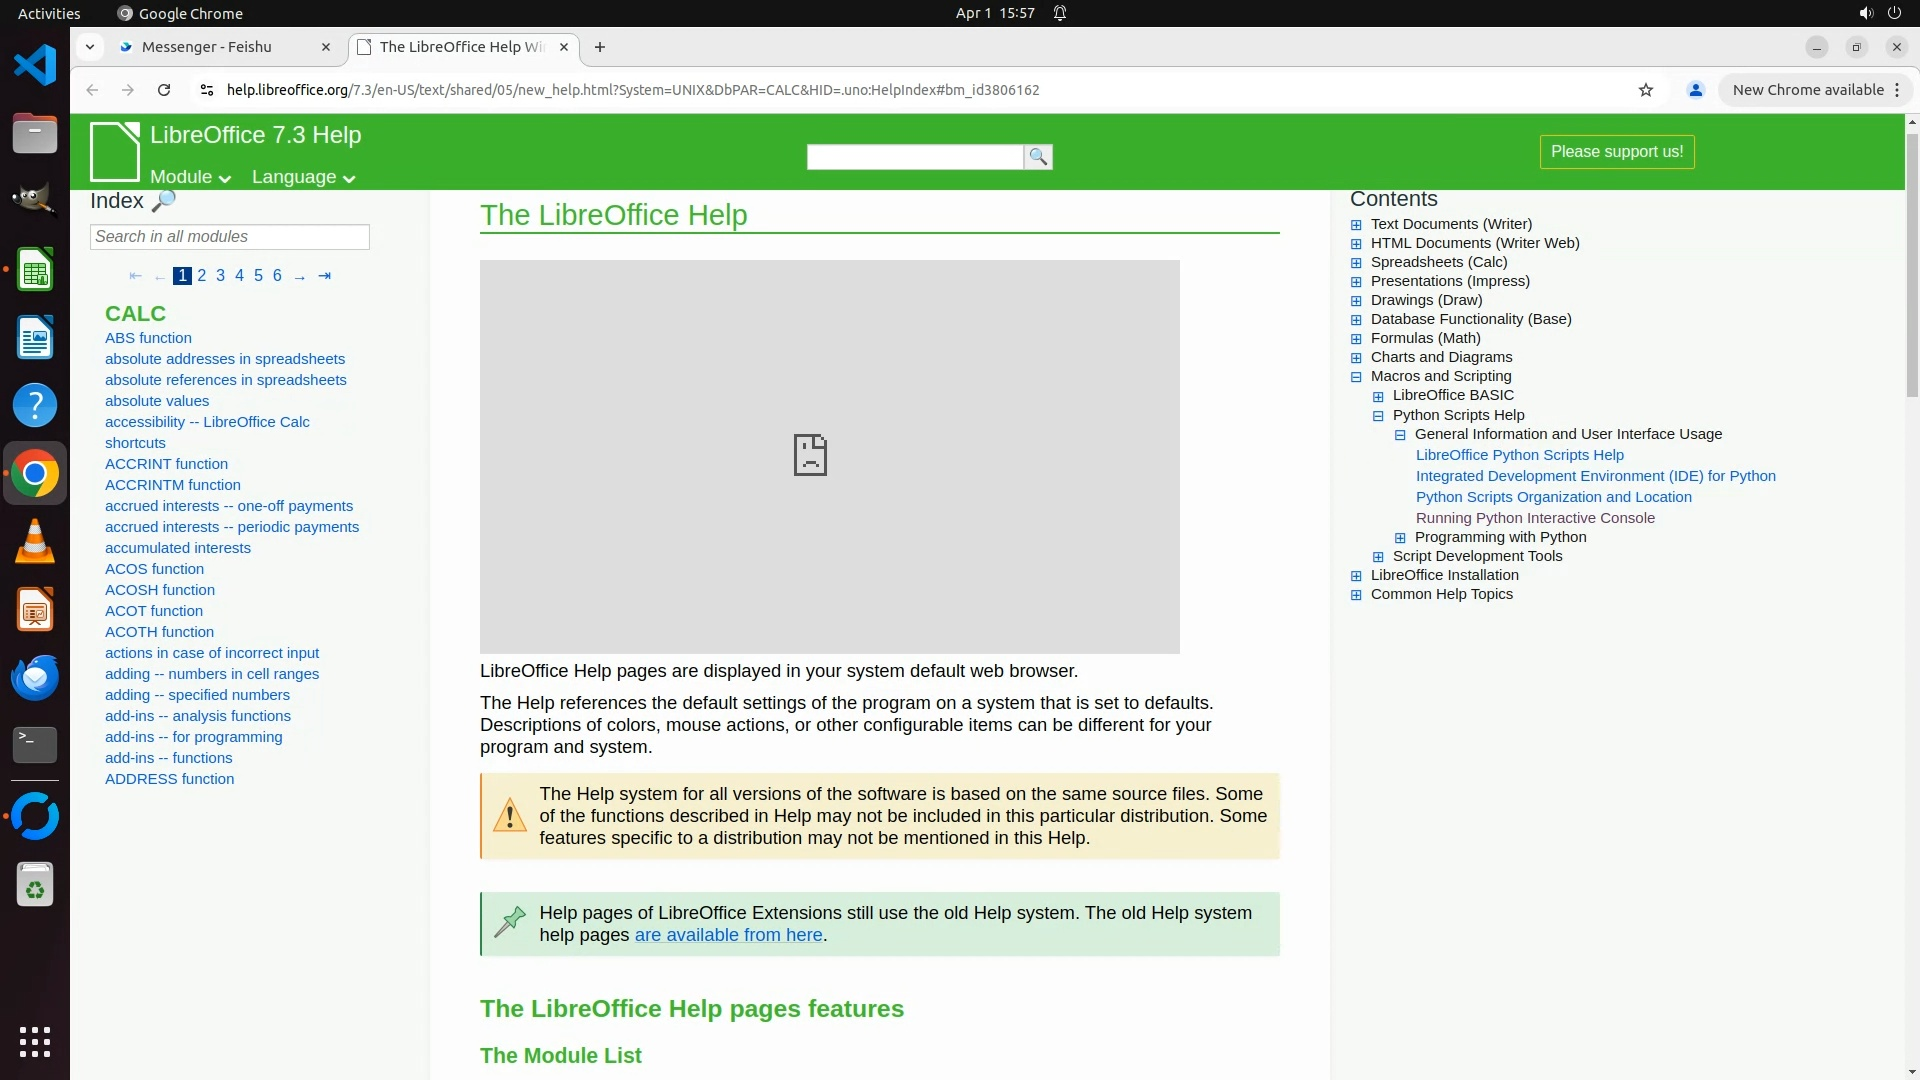Bookmark this page with star icon
The height and width of the screenshot is (1080, 1920).
(1646, 90)
